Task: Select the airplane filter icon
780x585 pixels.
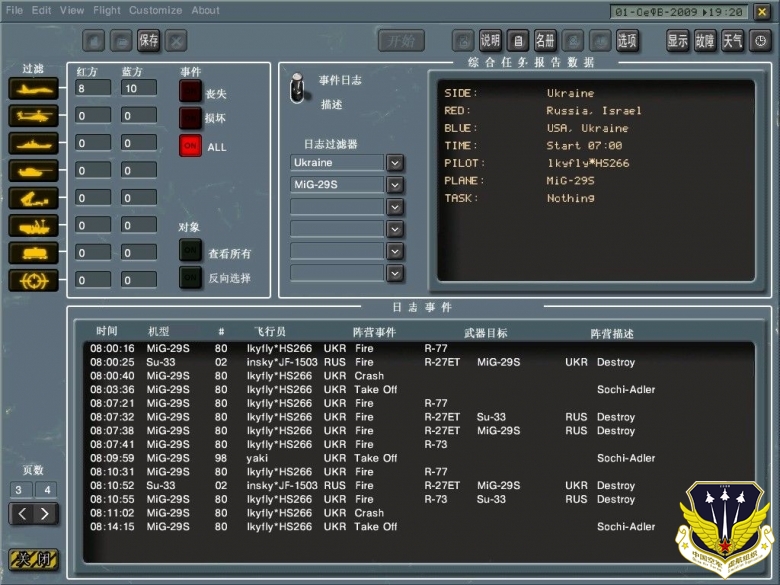Action: coord(34,89)
